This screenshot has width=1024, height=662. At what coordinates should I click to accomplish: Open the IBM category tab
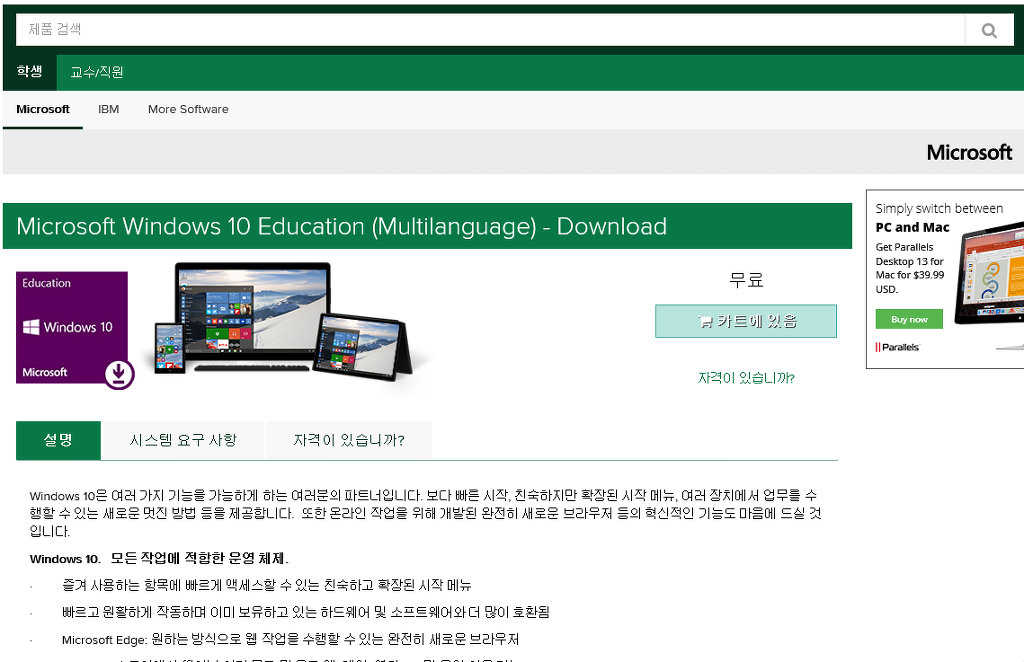pos(108,109)
